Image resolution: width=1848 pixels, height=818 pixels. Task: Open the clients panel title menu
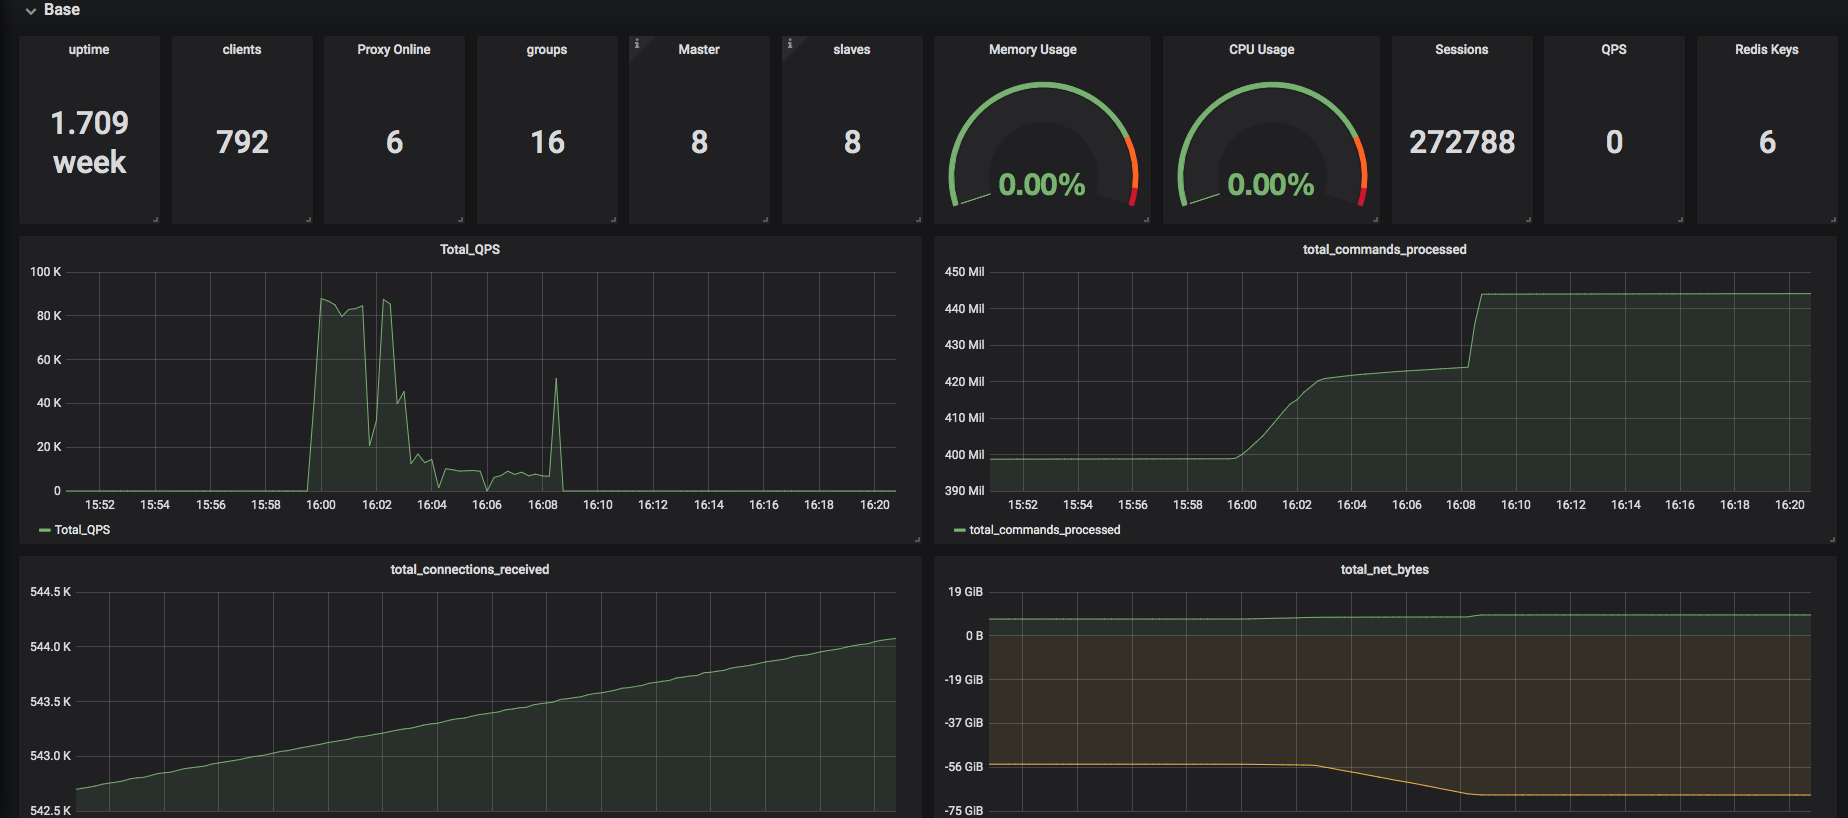pos(242,49)
